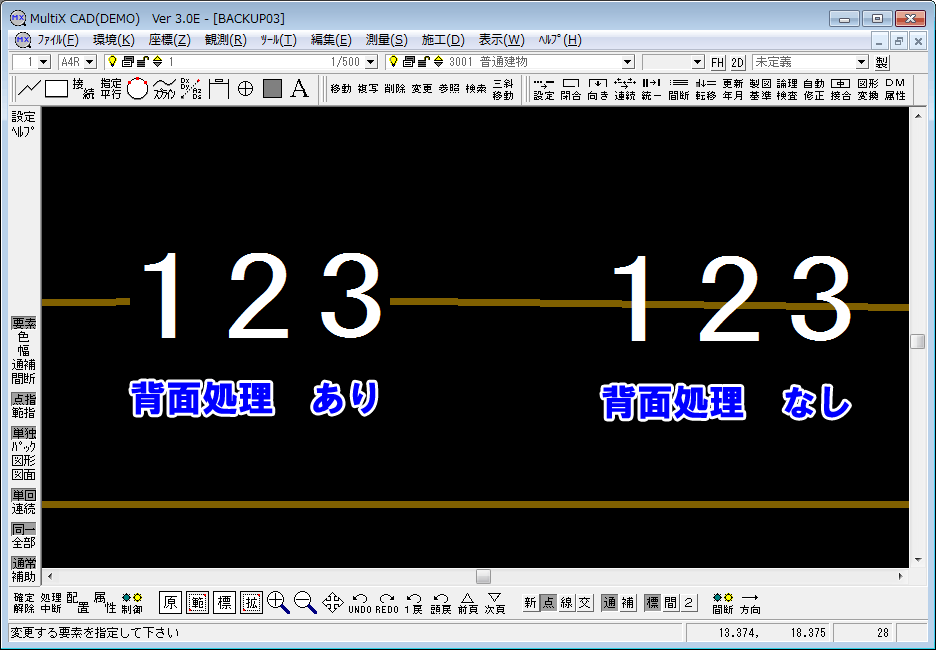Activate the text A tool
The width and height of the screenshot is (936, 650).
(299, 89)
